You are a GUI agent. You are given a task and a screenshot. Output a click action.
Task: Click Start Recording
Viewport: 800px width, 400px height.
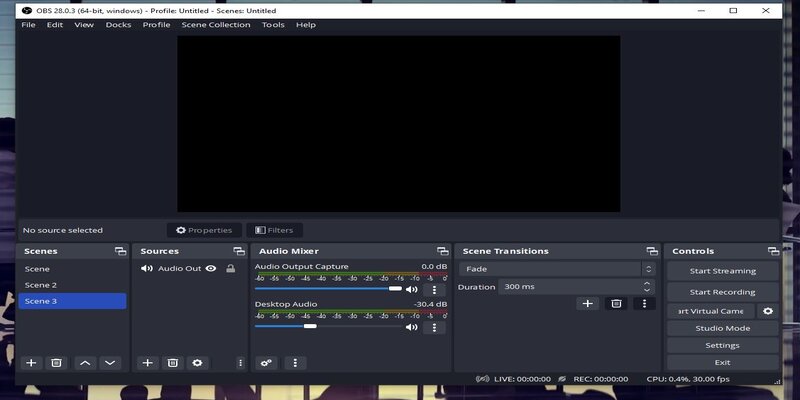[x=722, y=292]
